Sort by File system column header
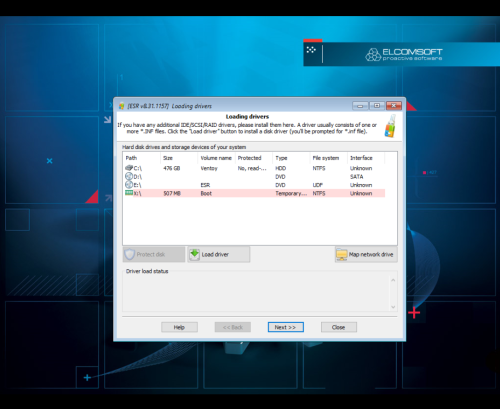Viewport: 500px width, 409px height. pyautogui.click(x=329, y=158)
